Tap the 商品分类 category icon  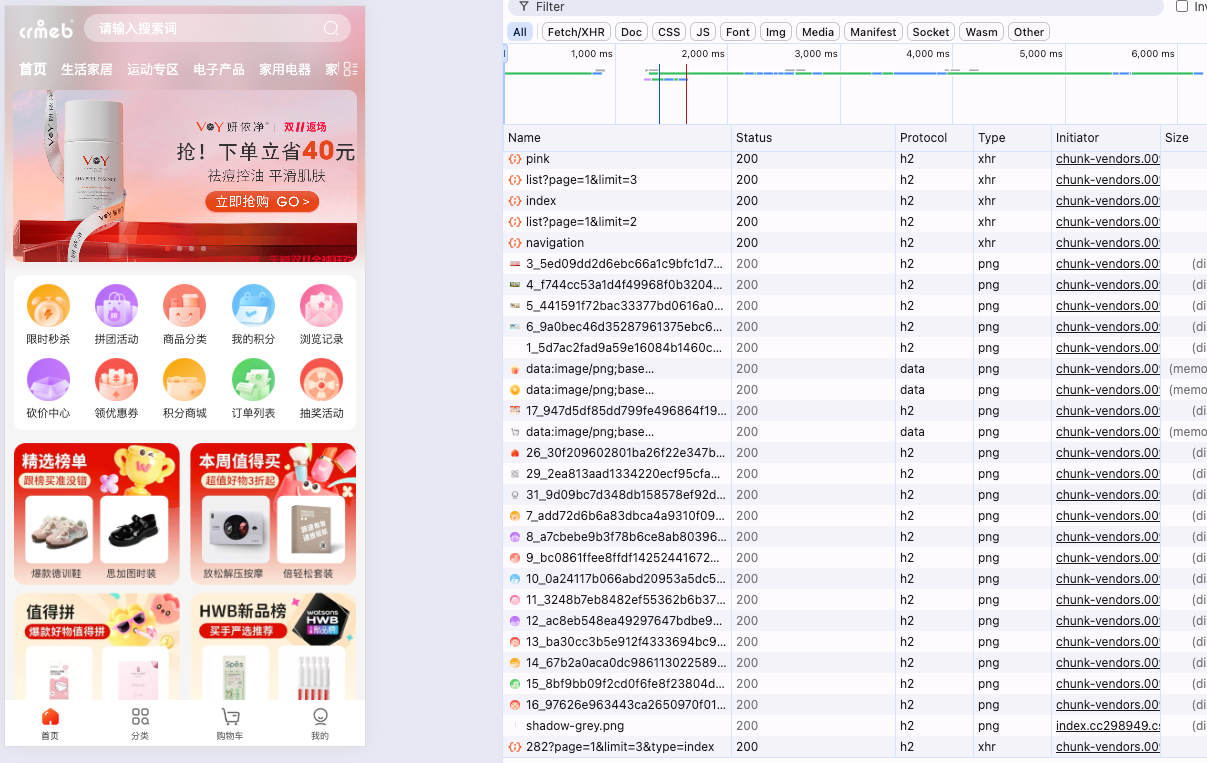pyautogui.click(x=184, y=307)
